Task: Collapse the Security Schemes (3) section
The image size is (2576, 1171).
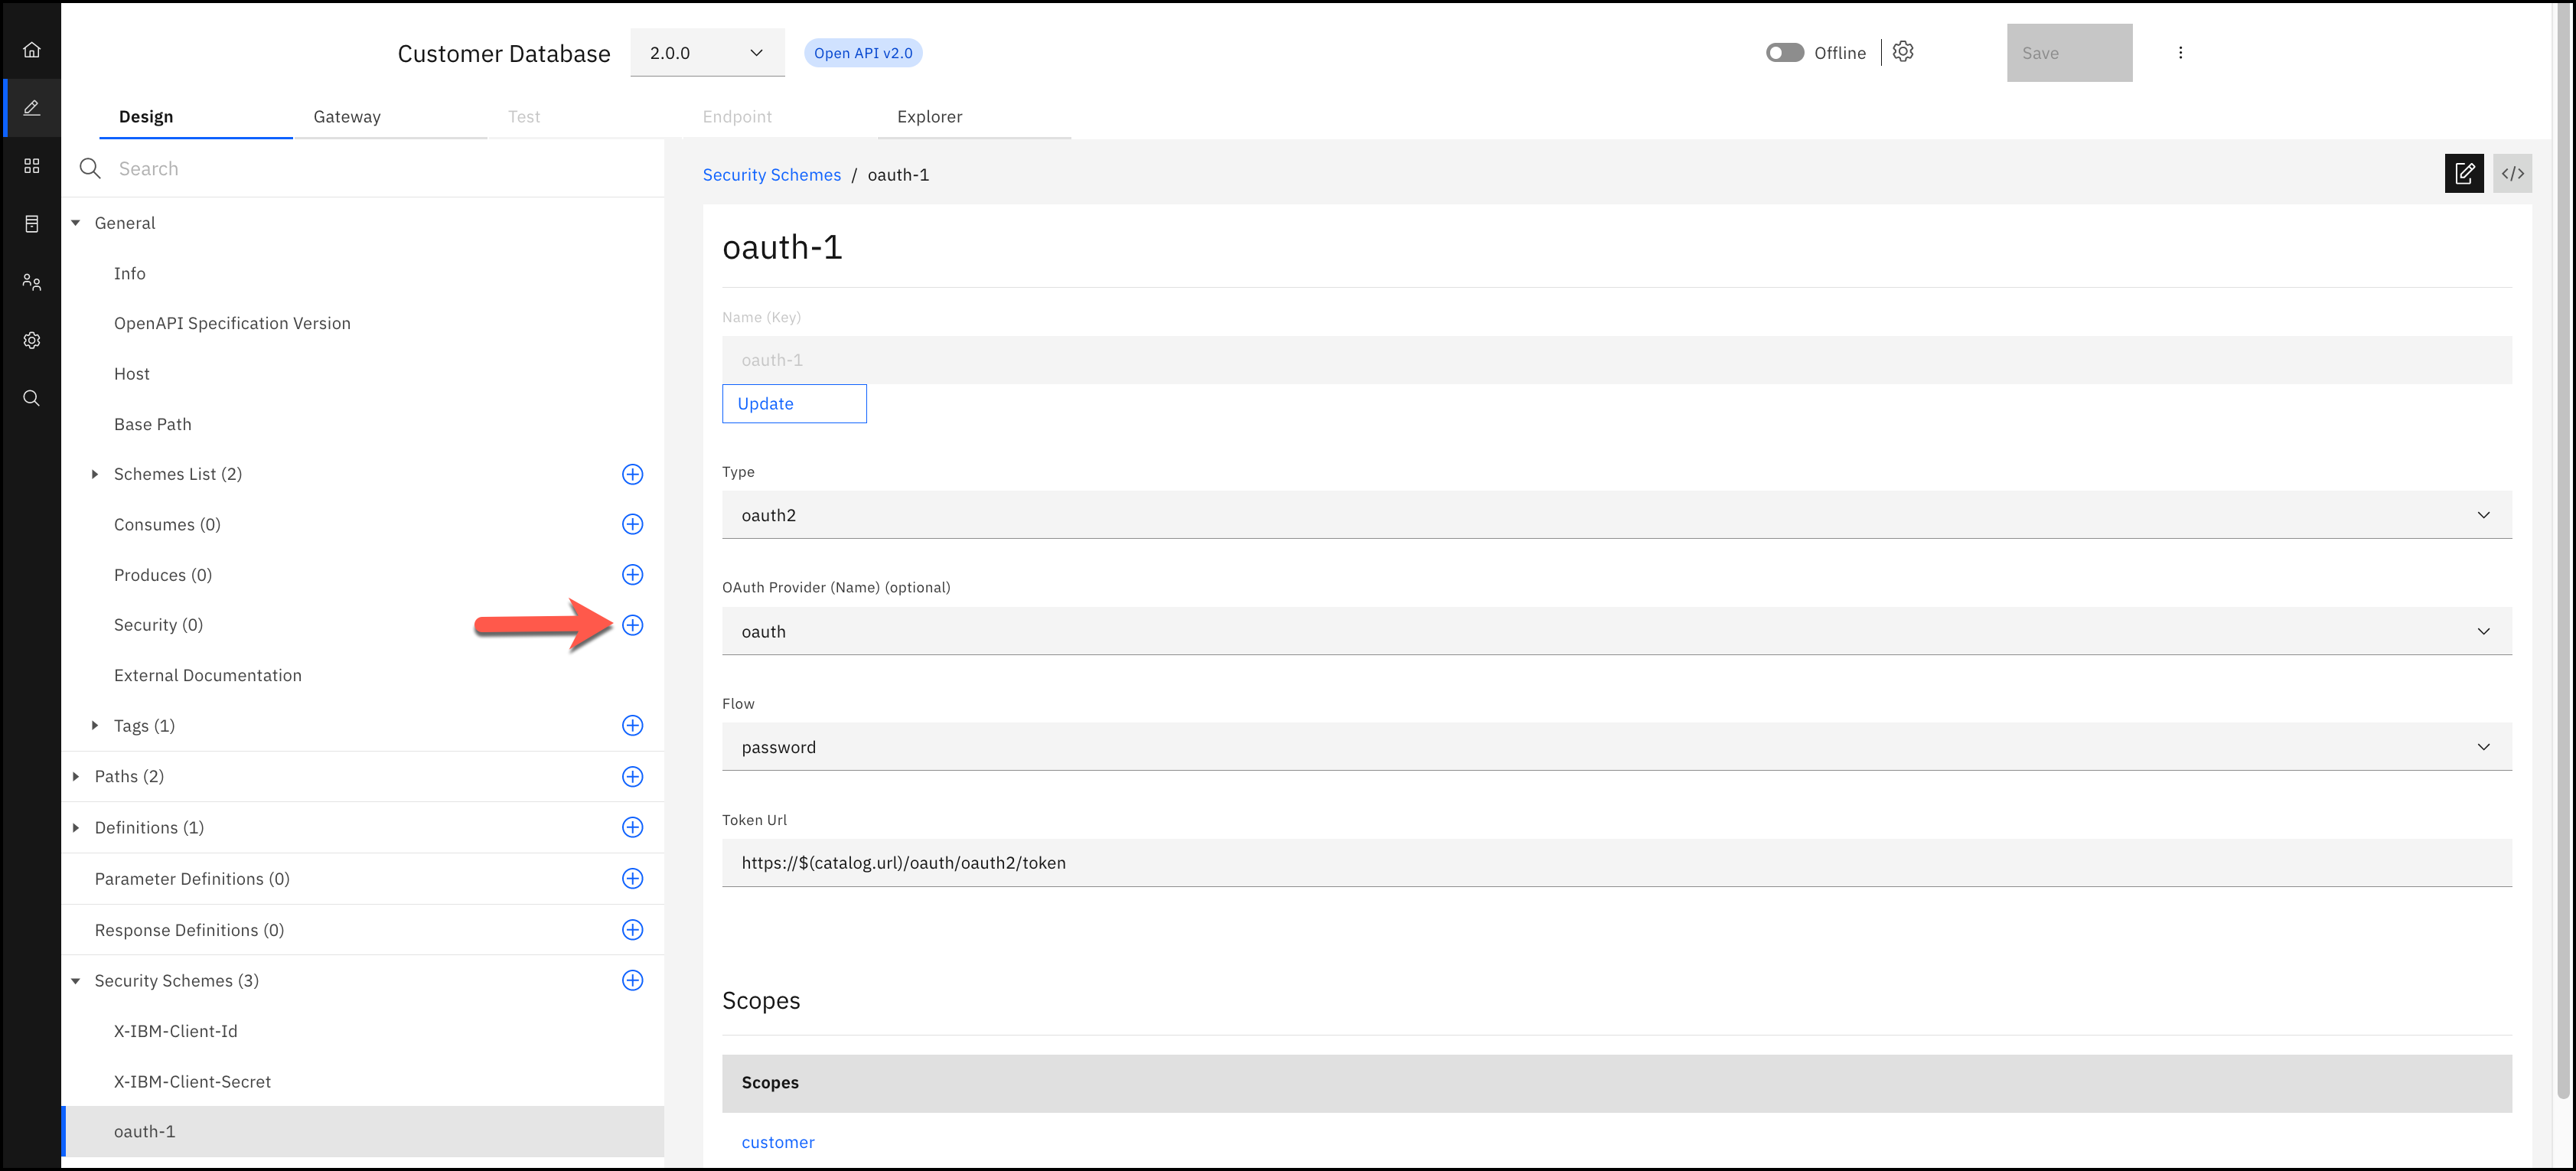Action: [x=76, y=980]
